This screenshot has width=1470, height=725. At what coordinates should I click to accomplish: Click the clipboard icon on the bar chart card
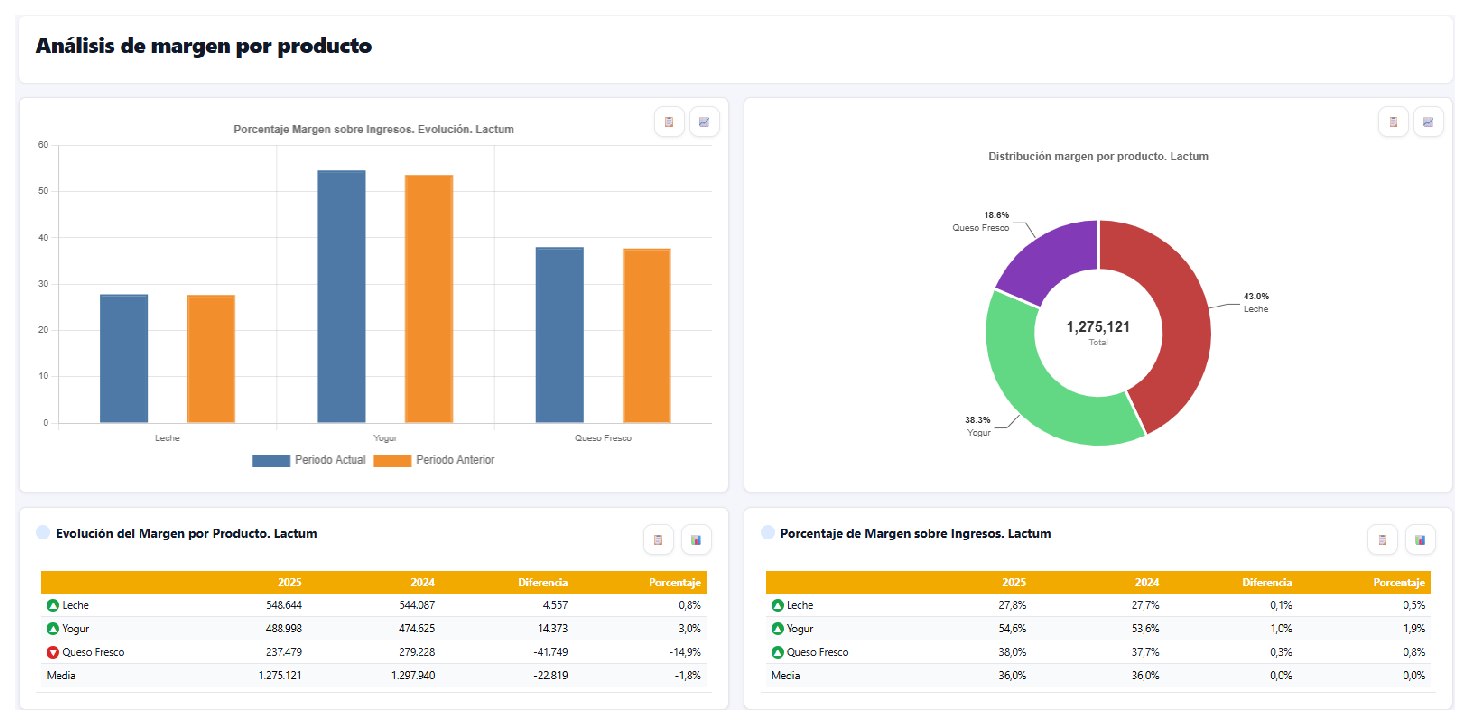669,122
